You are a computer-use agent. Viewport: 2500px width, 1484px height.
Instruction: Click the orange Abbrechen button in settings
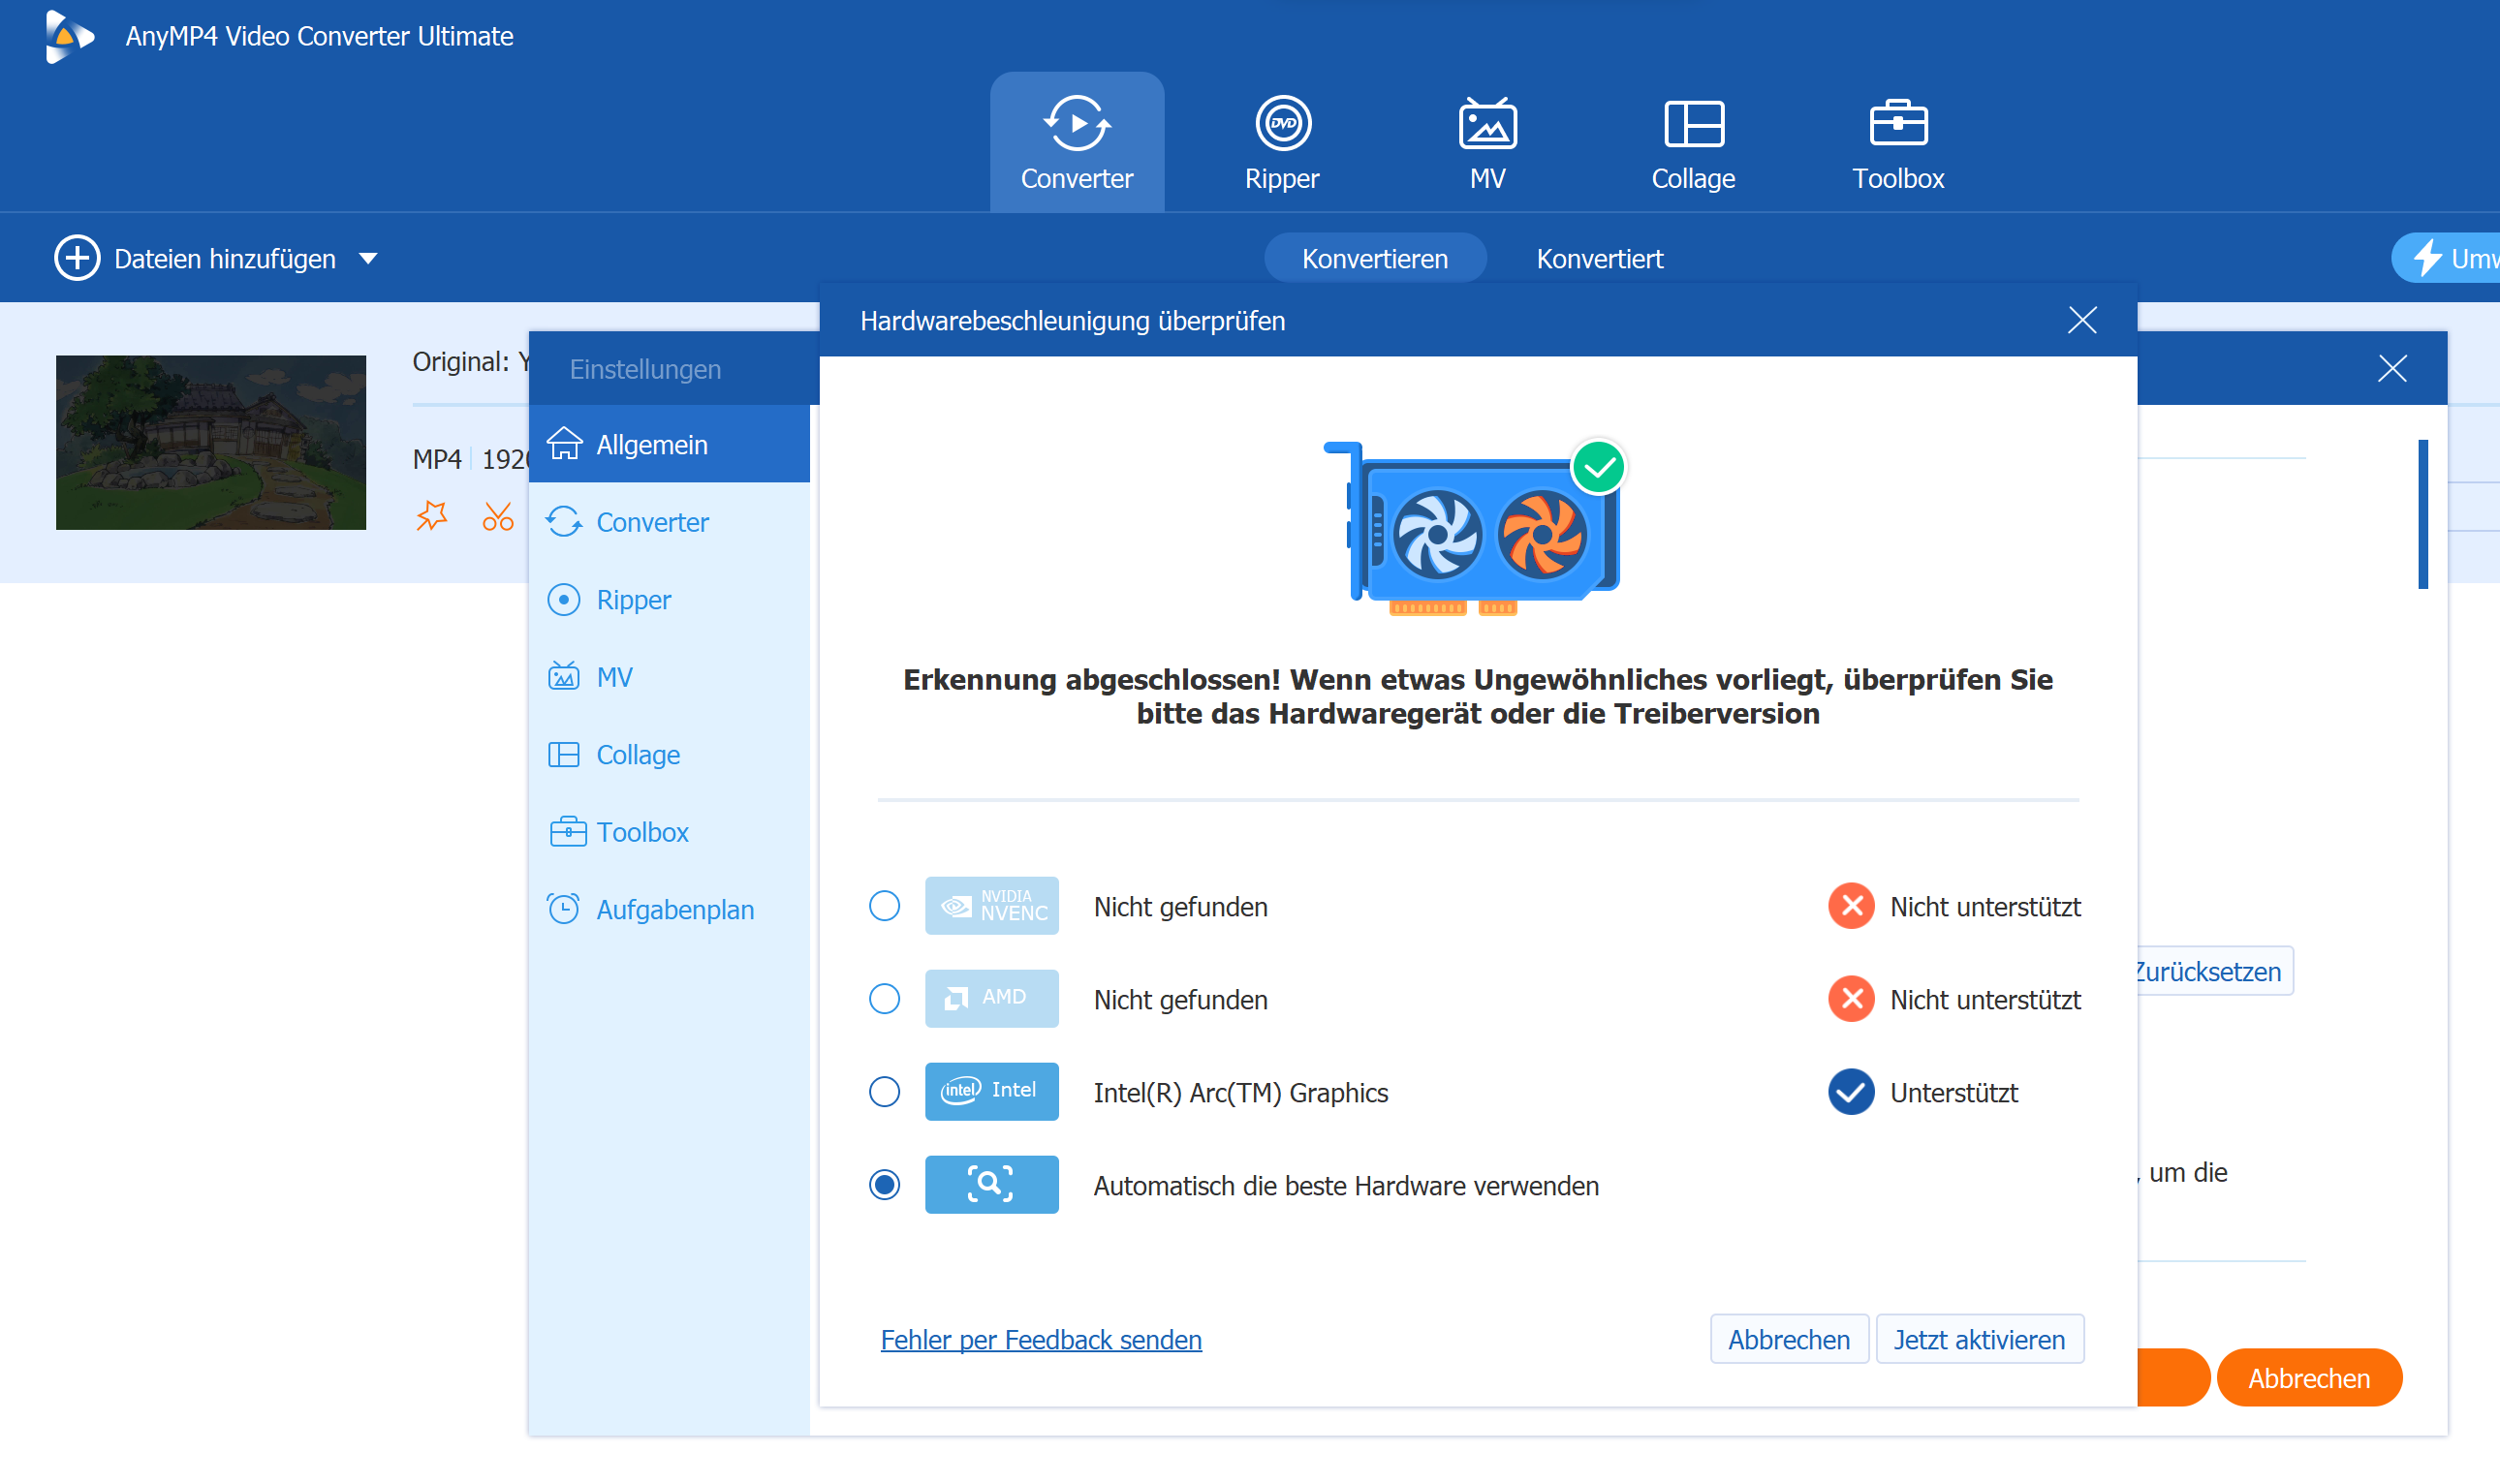[2309, 1378]
